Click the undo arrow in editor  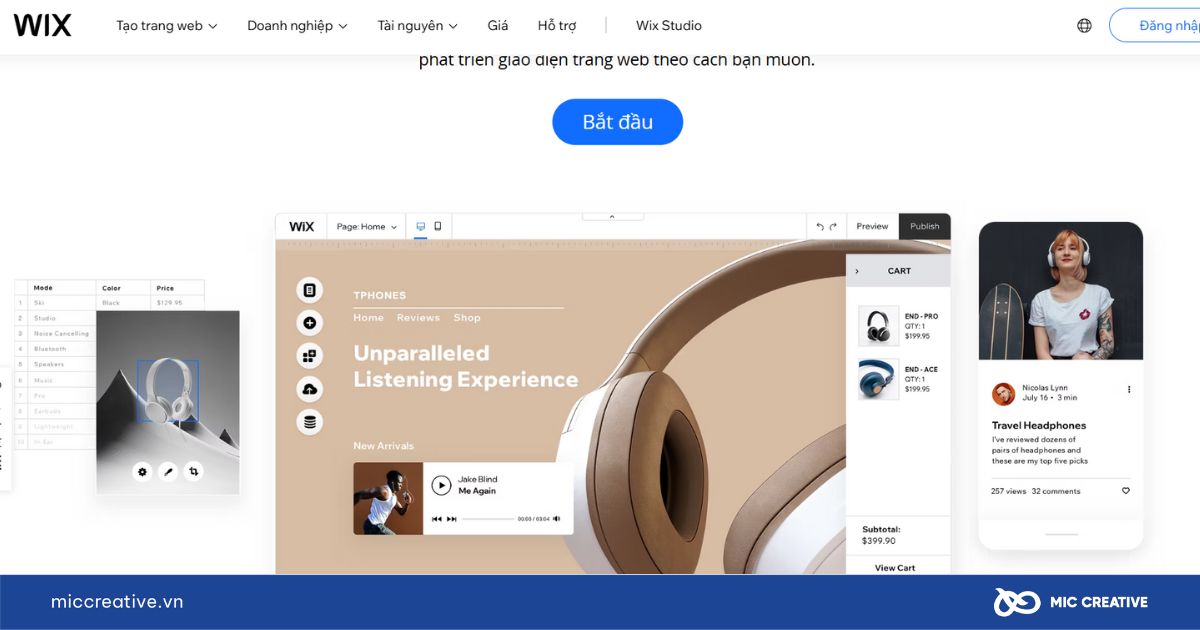click(820, 227)
